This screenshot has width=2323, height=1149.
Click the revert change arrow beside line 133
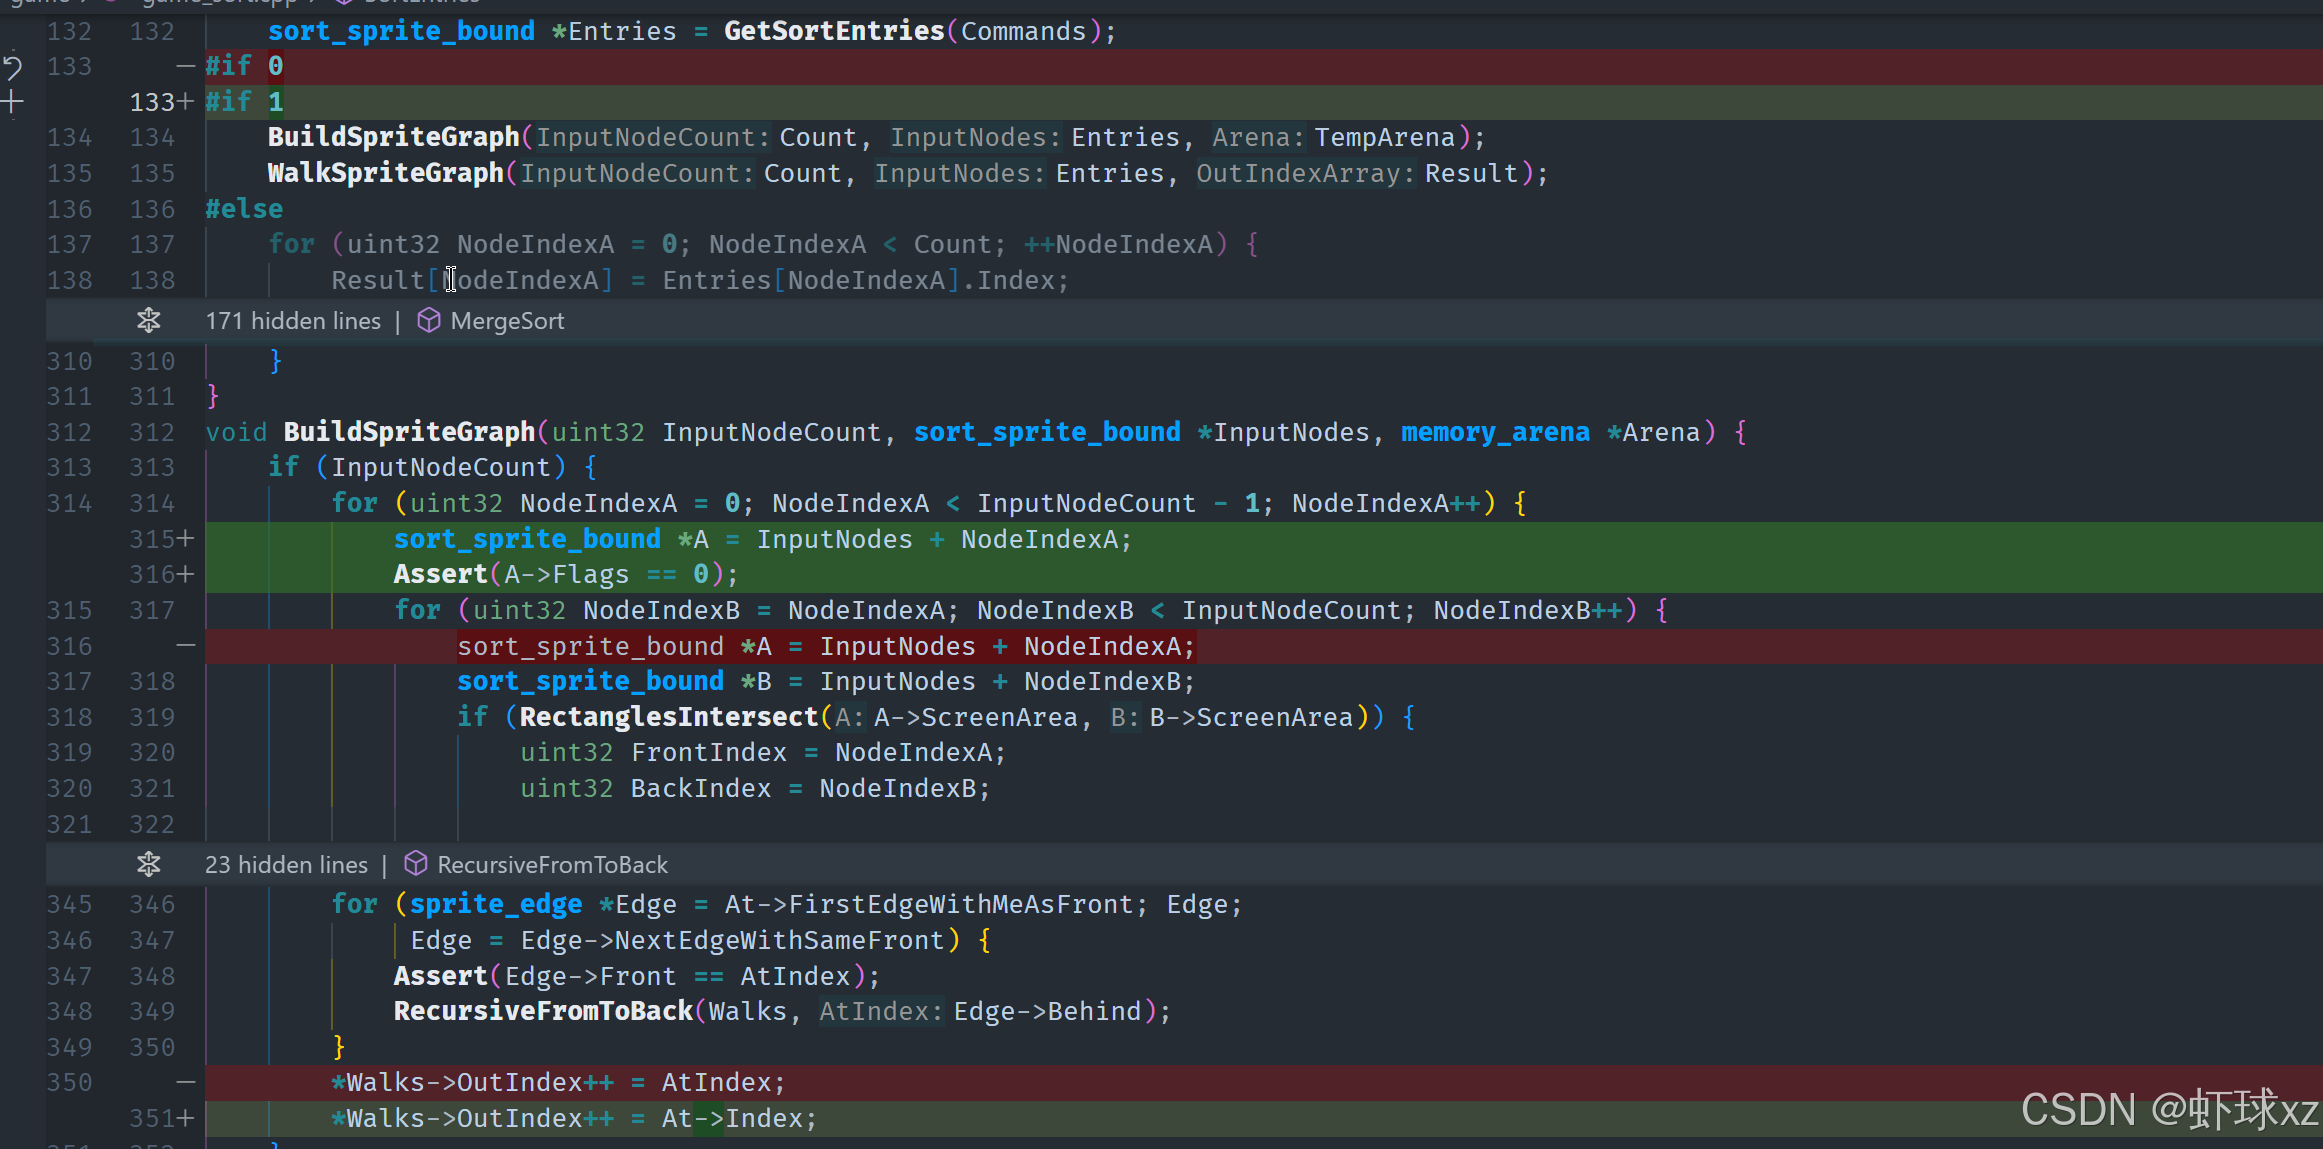click(x=12, y=67)
